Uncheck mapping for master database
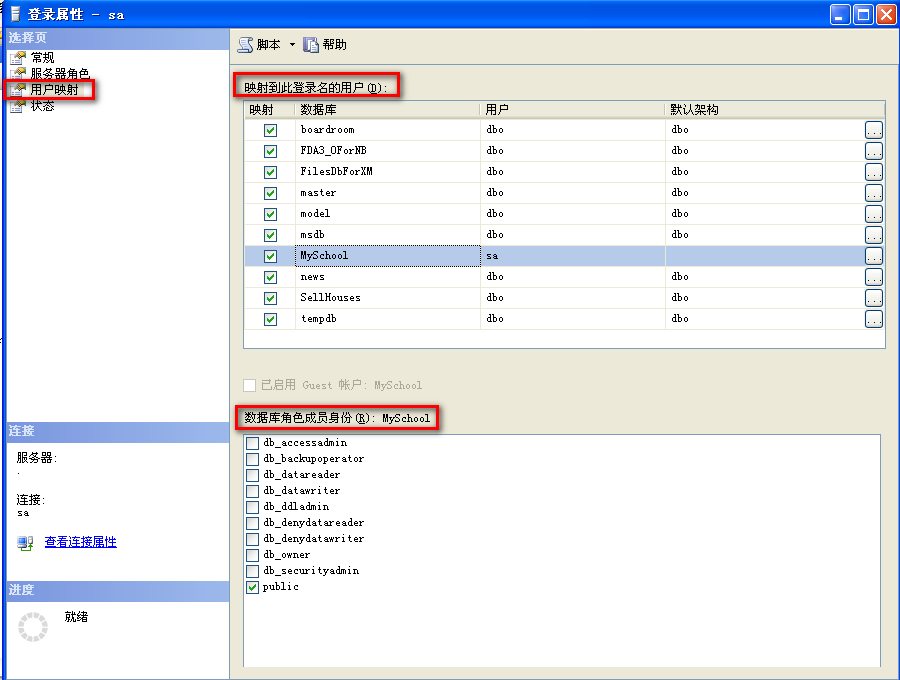 tap(270, 193)
